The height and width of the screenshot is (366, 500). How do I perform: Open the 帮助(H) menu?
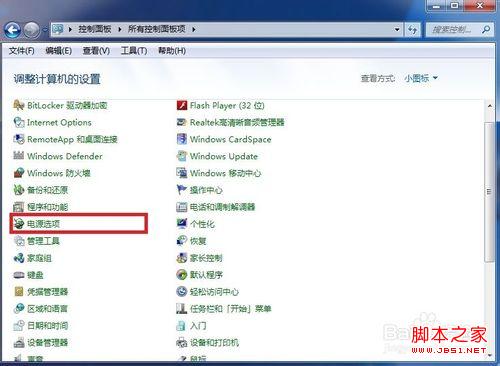(x=172, y=51)
